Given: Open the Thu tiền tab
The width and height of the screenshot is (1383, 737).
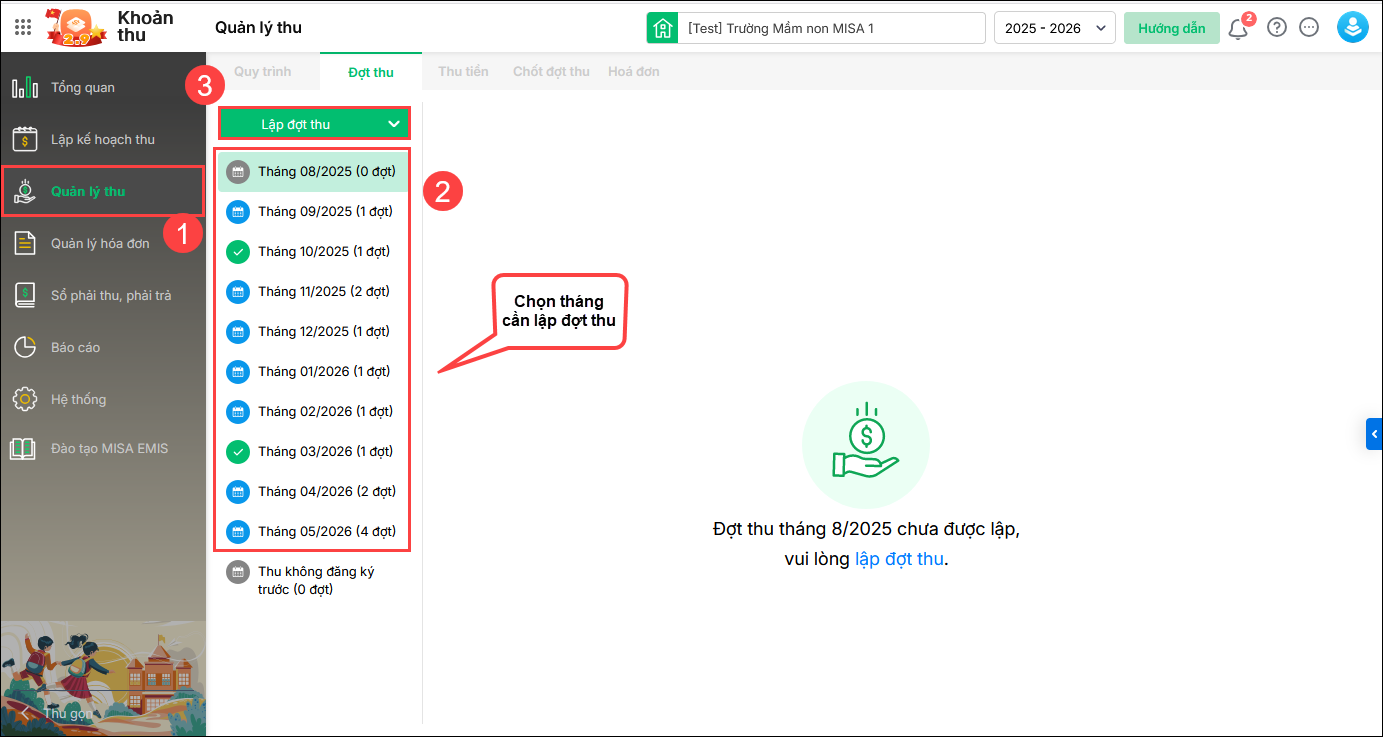Looking at the screenshot, I should 463,72.
